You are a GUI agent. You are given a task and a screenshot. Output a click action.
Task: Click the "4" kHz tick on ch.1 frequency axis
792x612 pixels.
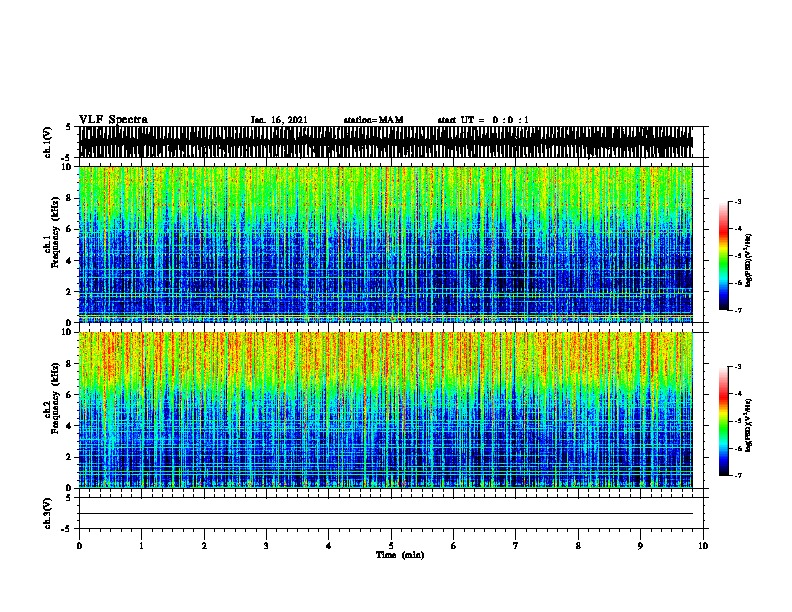(69, 261)
